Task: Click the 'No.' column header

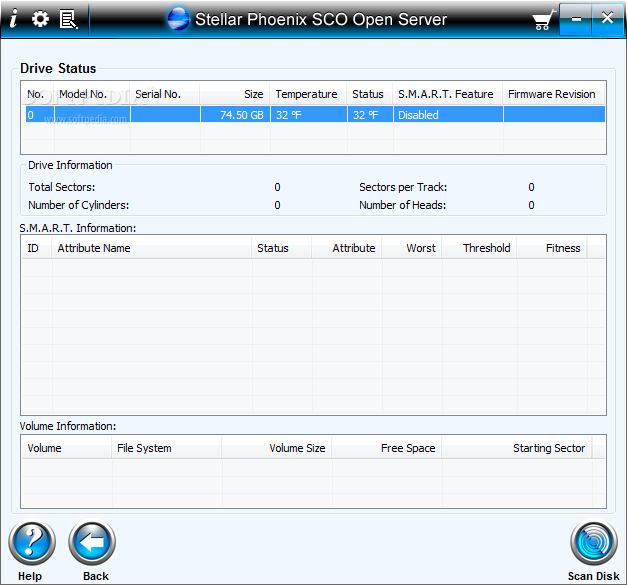Action: point(38,94)
